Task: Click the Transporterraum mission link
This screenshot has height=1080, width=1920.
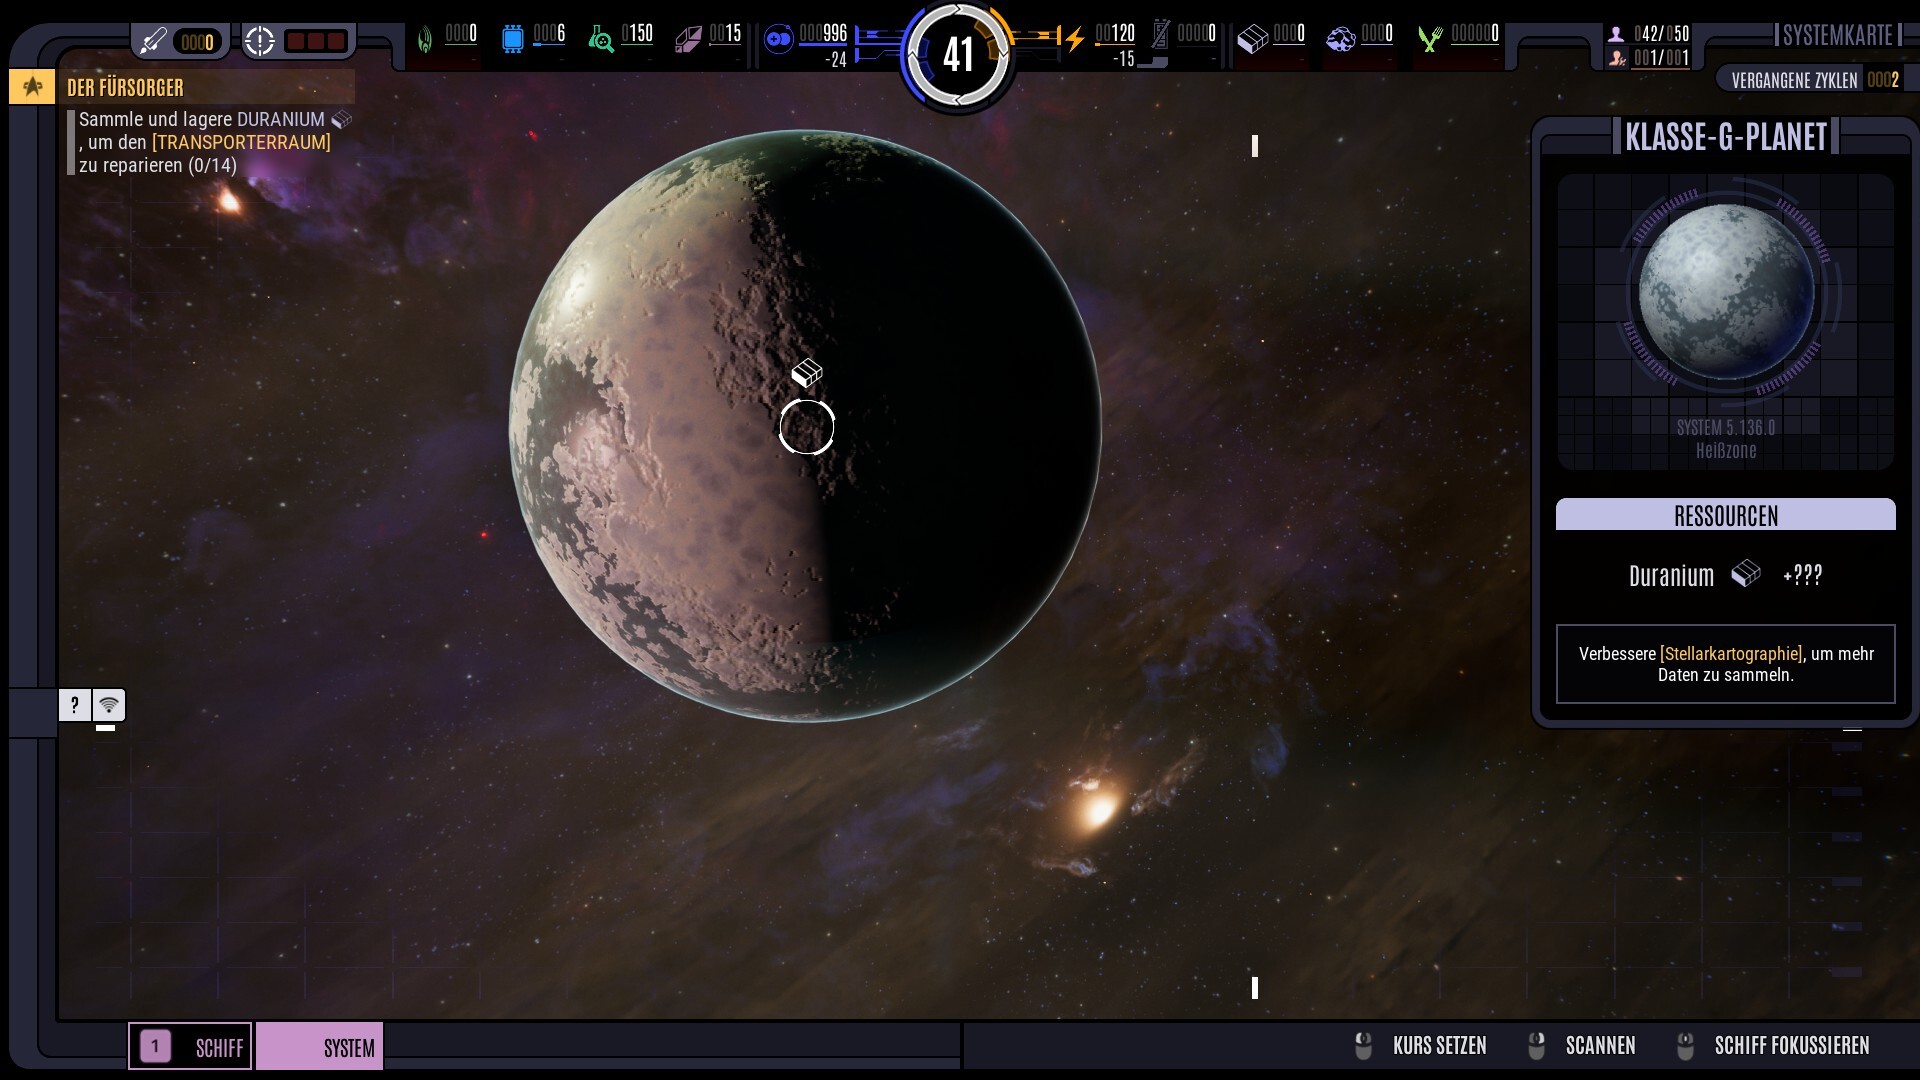Action: [x=241, y=142]
